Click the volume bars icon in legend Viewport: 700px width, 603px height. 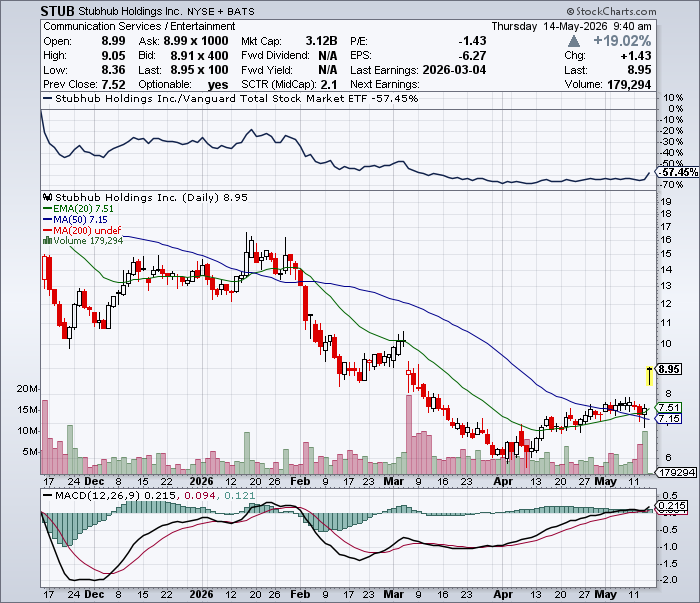click(47, 240)
